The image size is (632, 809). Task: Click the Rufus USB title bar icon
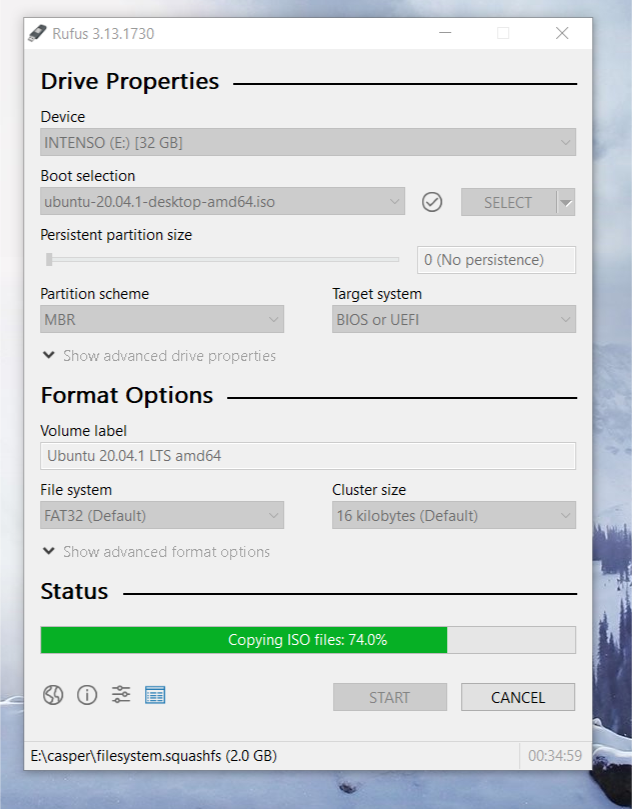(x=37, y=33)
